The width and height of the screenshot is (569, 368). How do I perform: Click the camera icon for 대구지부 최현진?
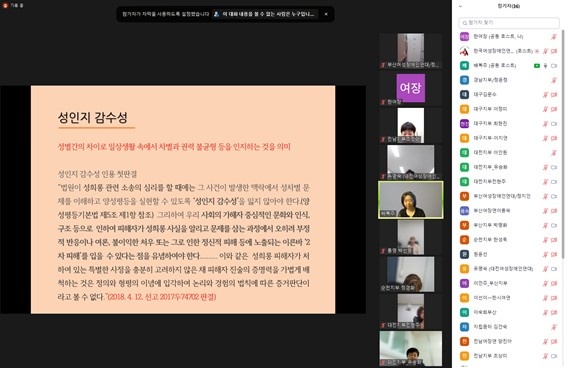(x=554, y=124)
